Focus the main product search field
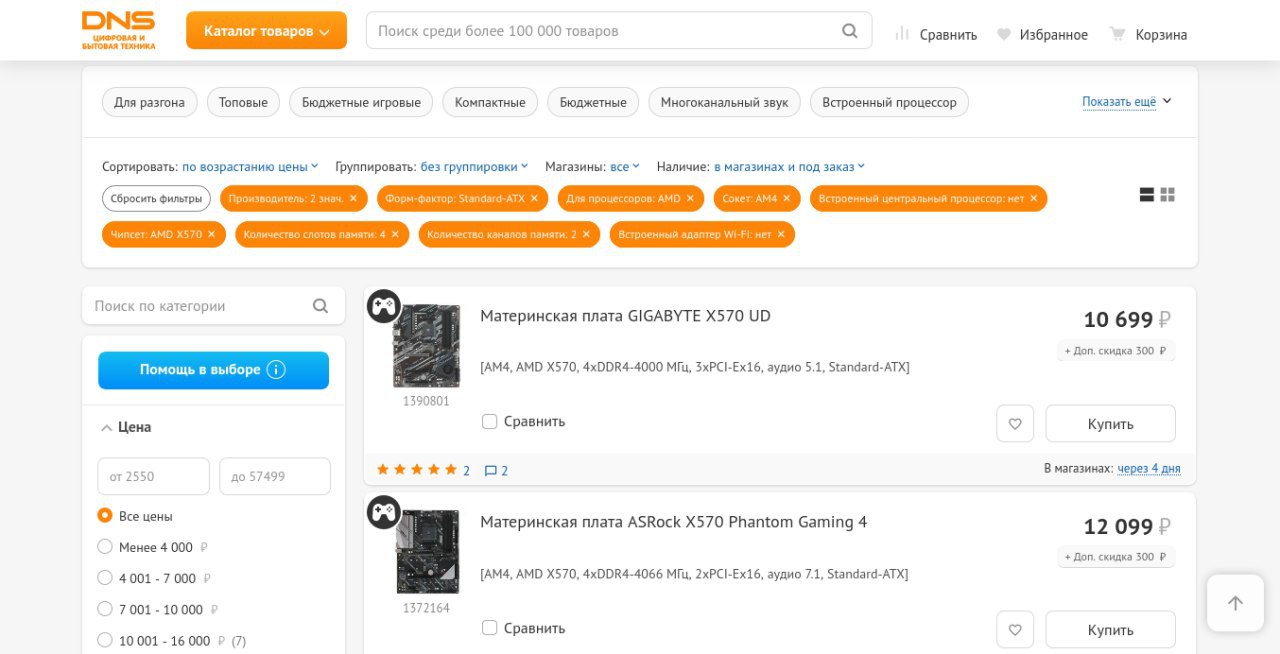The height and width of the screenshot is (654, 1280). point(605,31)
